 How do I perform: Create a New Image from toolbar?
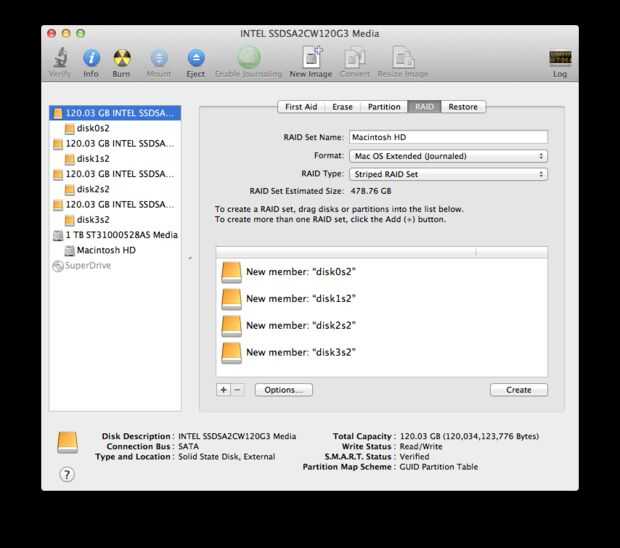(x=312, y=57)
